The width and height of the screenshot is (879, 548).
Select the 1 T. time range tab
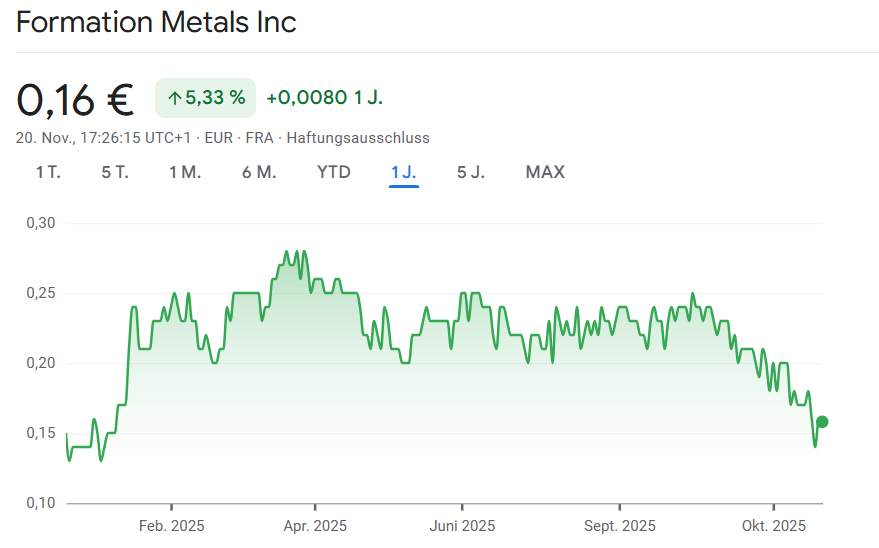click(x=48, y=172)
